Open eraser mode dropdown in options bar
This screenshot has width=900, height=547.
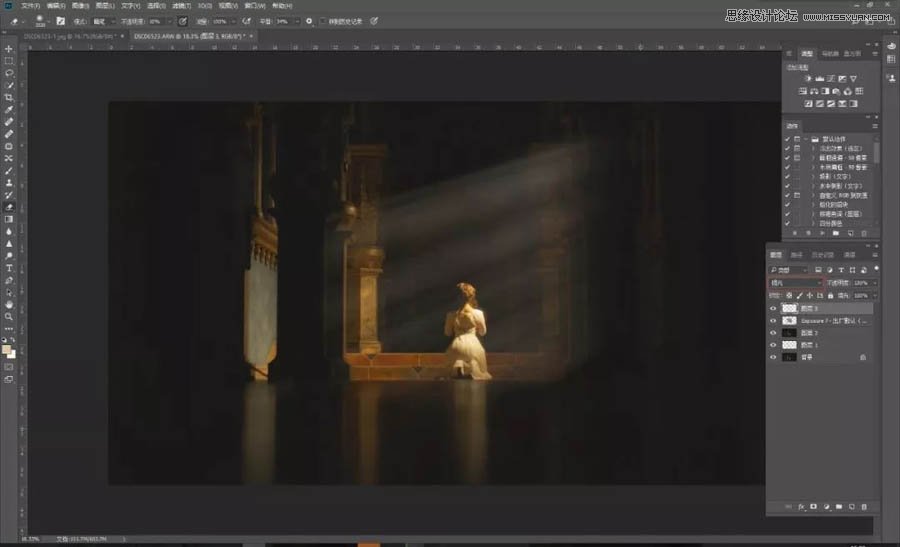103,21
